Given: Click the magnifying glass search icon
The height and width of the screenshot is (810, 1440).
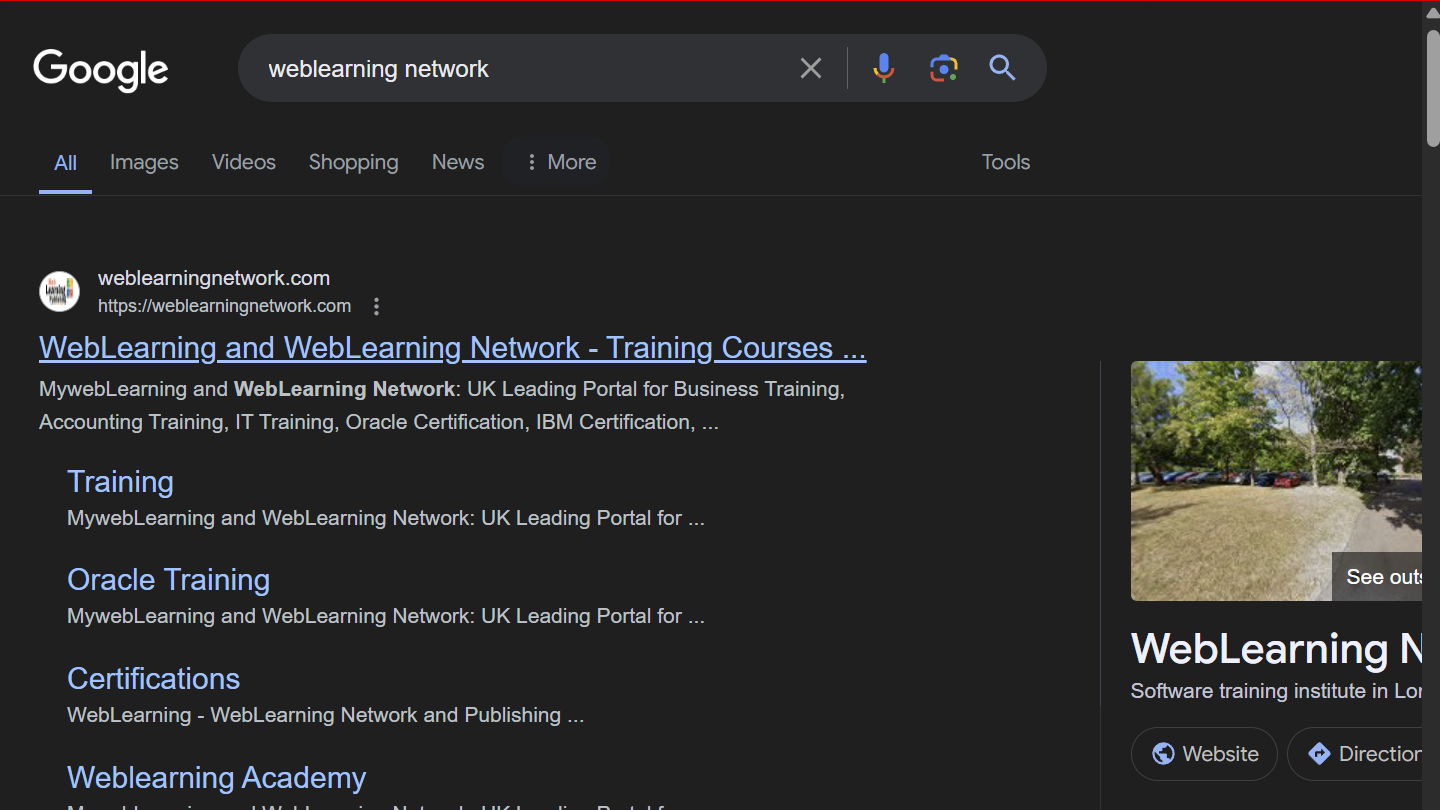Looking at the screenshot, I should (x=1002, y=68).
